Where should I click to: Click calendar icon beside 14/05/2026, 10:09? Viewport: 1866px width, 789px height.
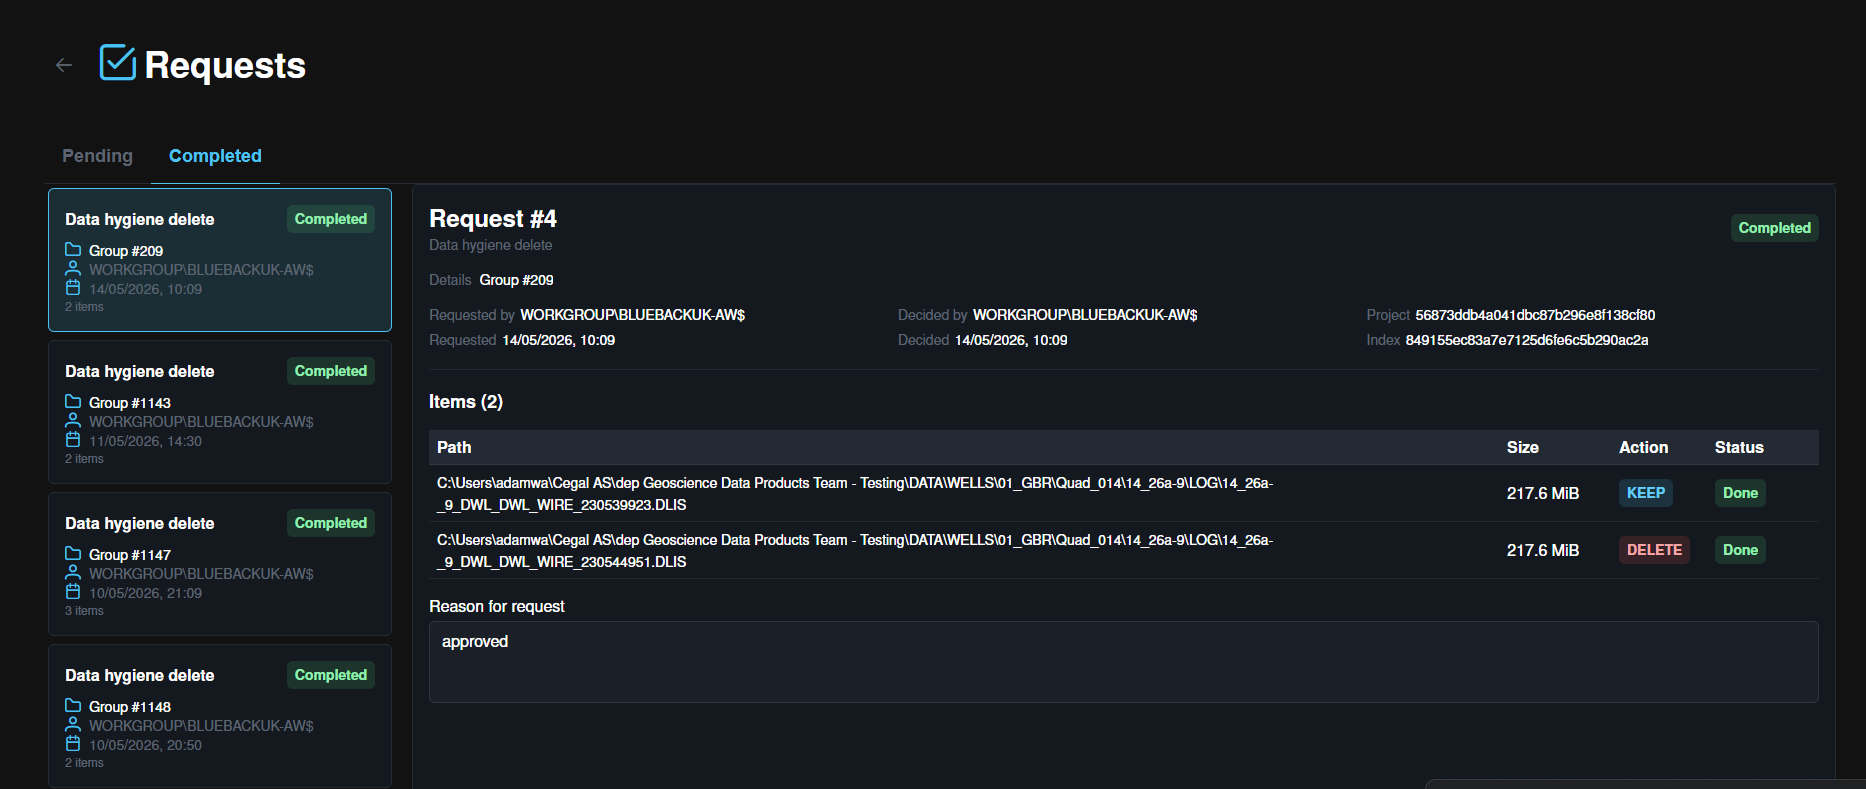[x=73, y=287]
